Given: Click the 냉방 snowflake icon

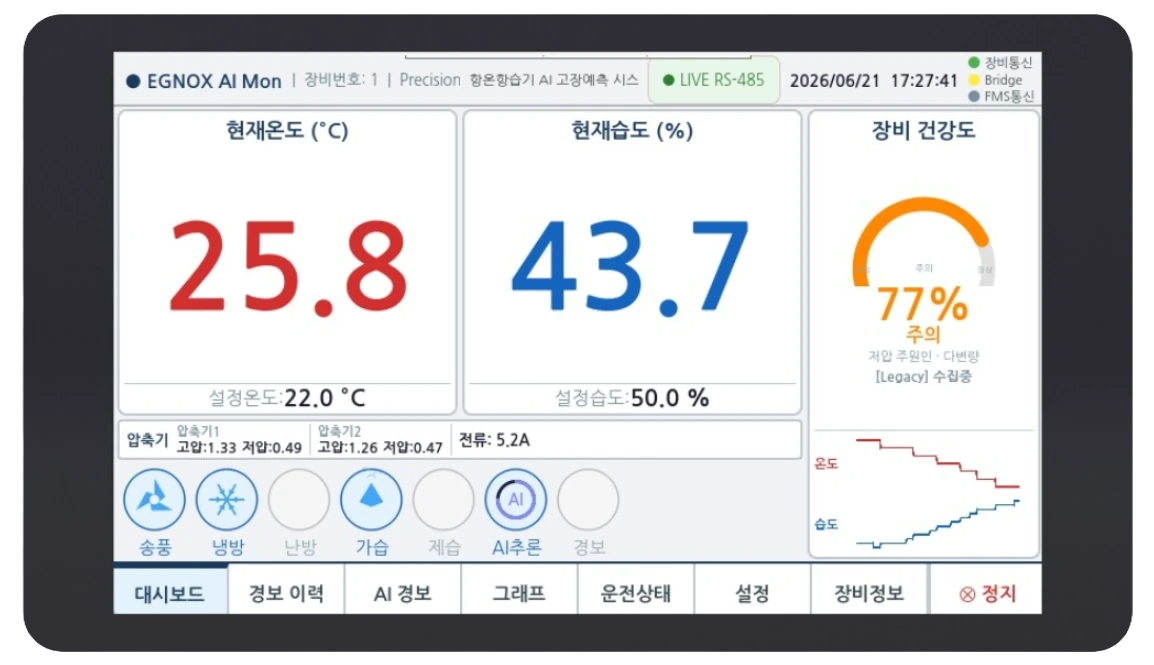Looking at the screenshot, I should [x=227, y=499].
